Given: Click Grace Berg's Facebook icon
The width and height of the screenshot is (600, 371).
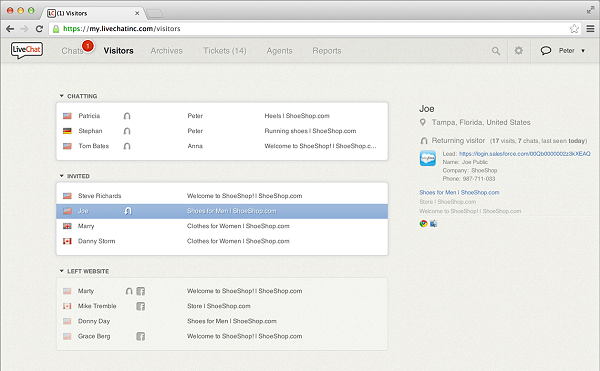Looking at the screenshot, I should (141, 336).
